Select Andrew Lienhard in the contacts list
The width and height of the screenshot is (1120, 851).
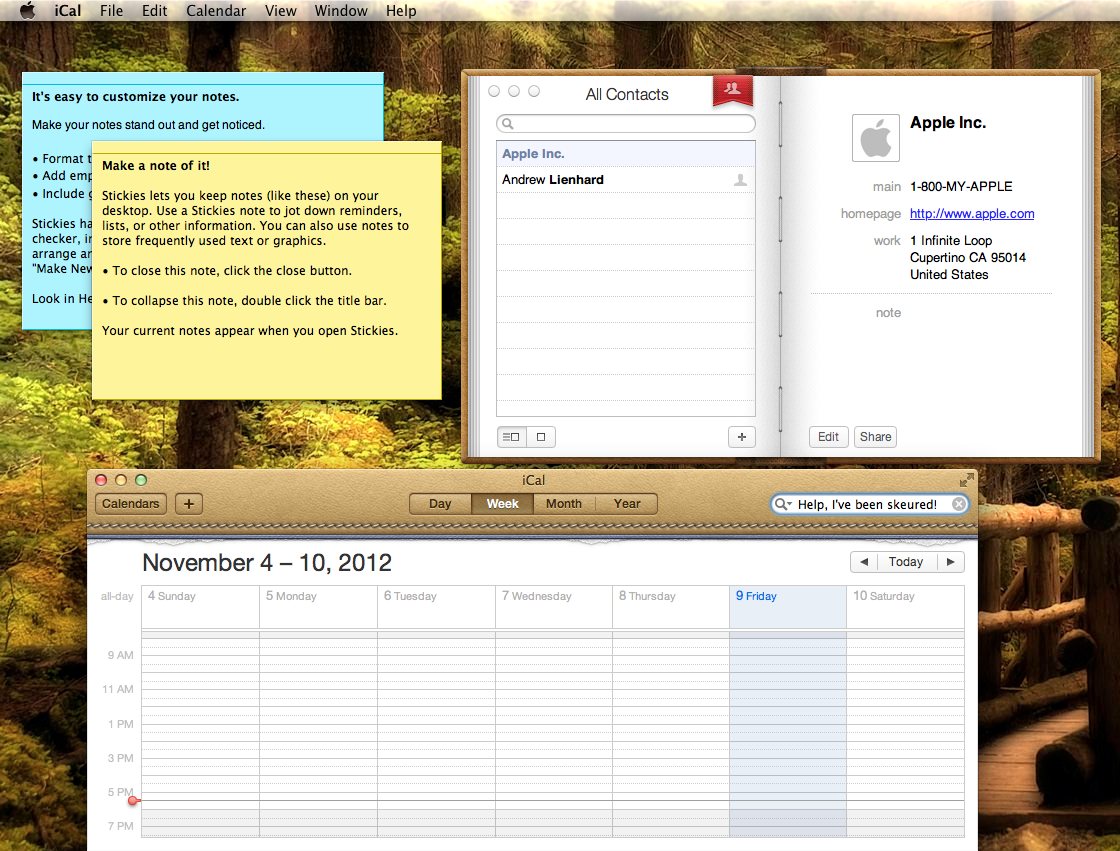(x=626, y=180)
